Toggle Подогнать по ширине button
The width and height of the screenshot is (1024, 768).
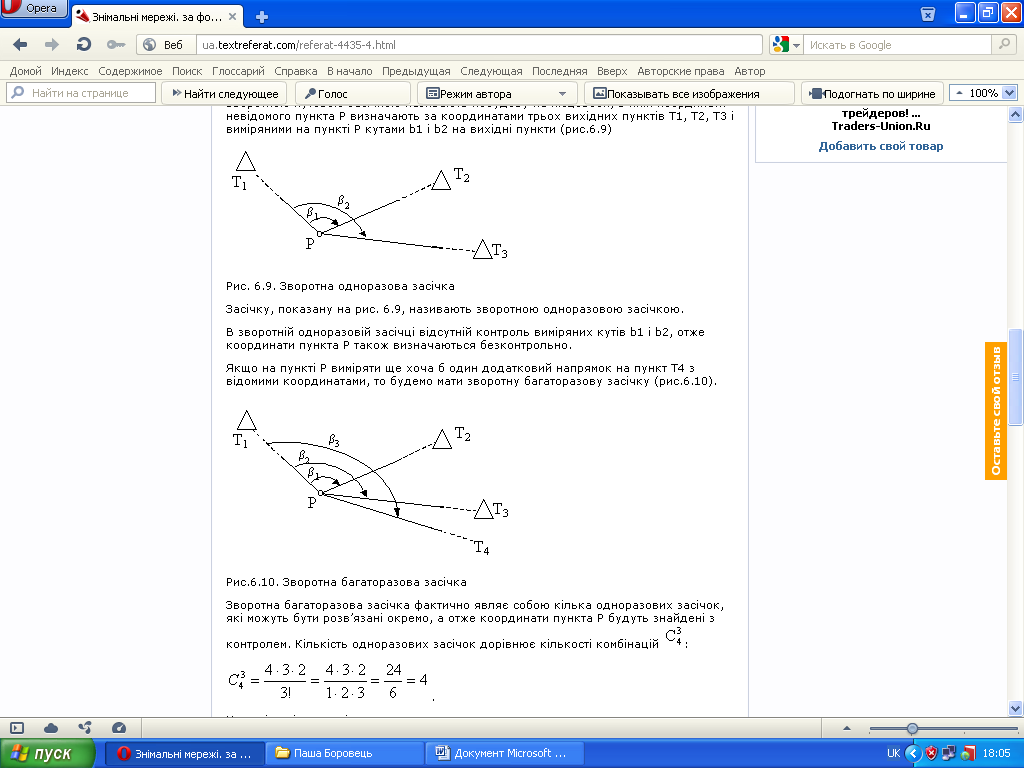[872, 93]
